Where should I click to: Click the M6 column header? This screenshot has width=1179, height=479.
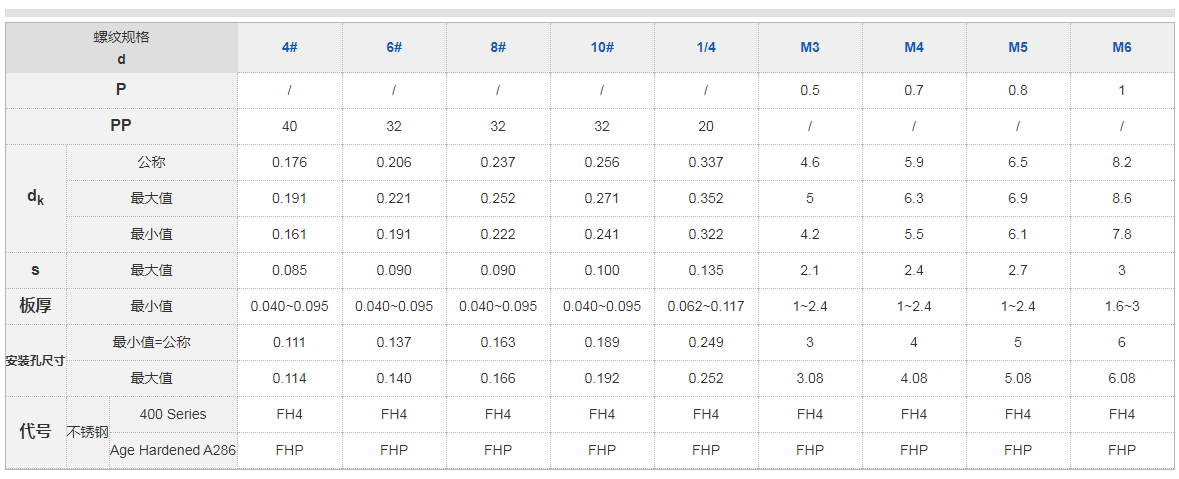coord(1122,48)
